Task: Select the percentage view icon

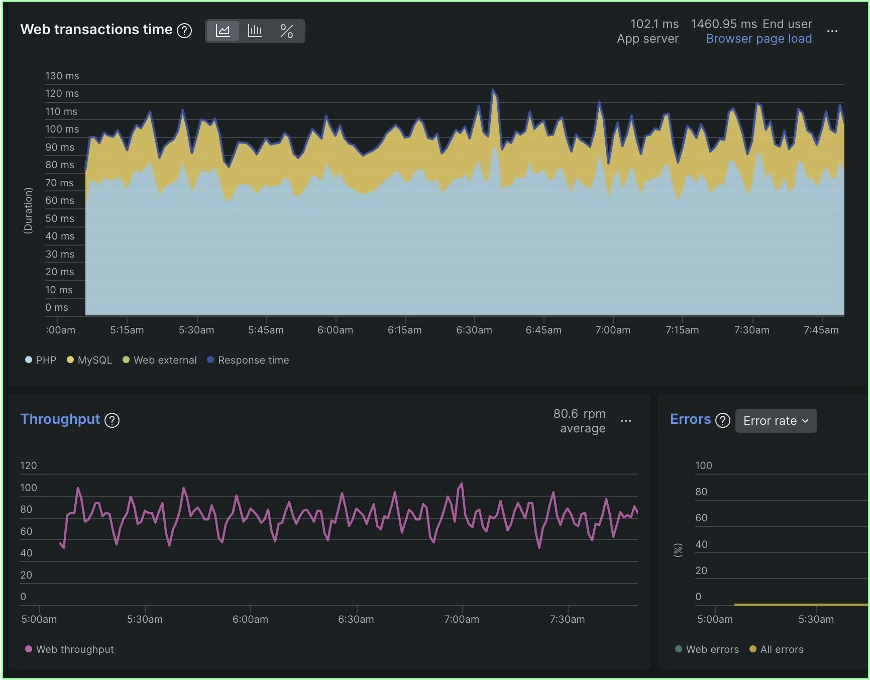Action: (287, 31)
